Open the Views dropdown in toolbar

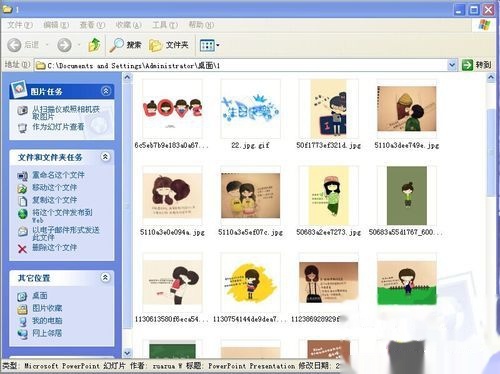[209, 45]
